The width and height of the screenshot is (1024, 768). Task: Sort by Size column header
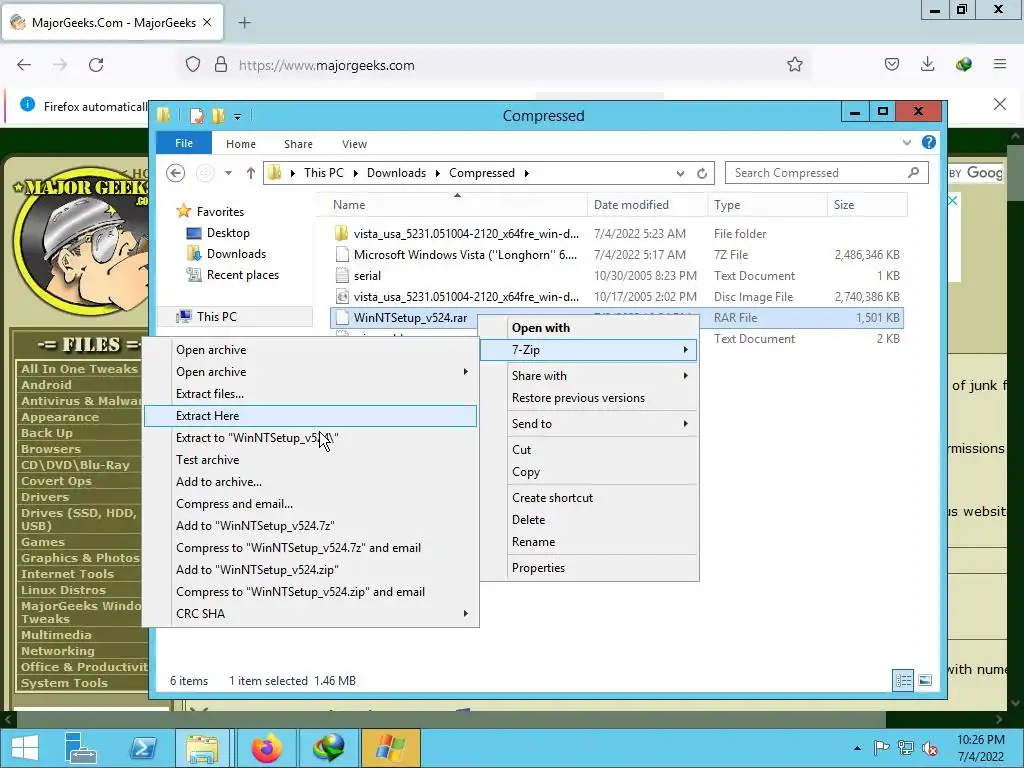[867, 204]
